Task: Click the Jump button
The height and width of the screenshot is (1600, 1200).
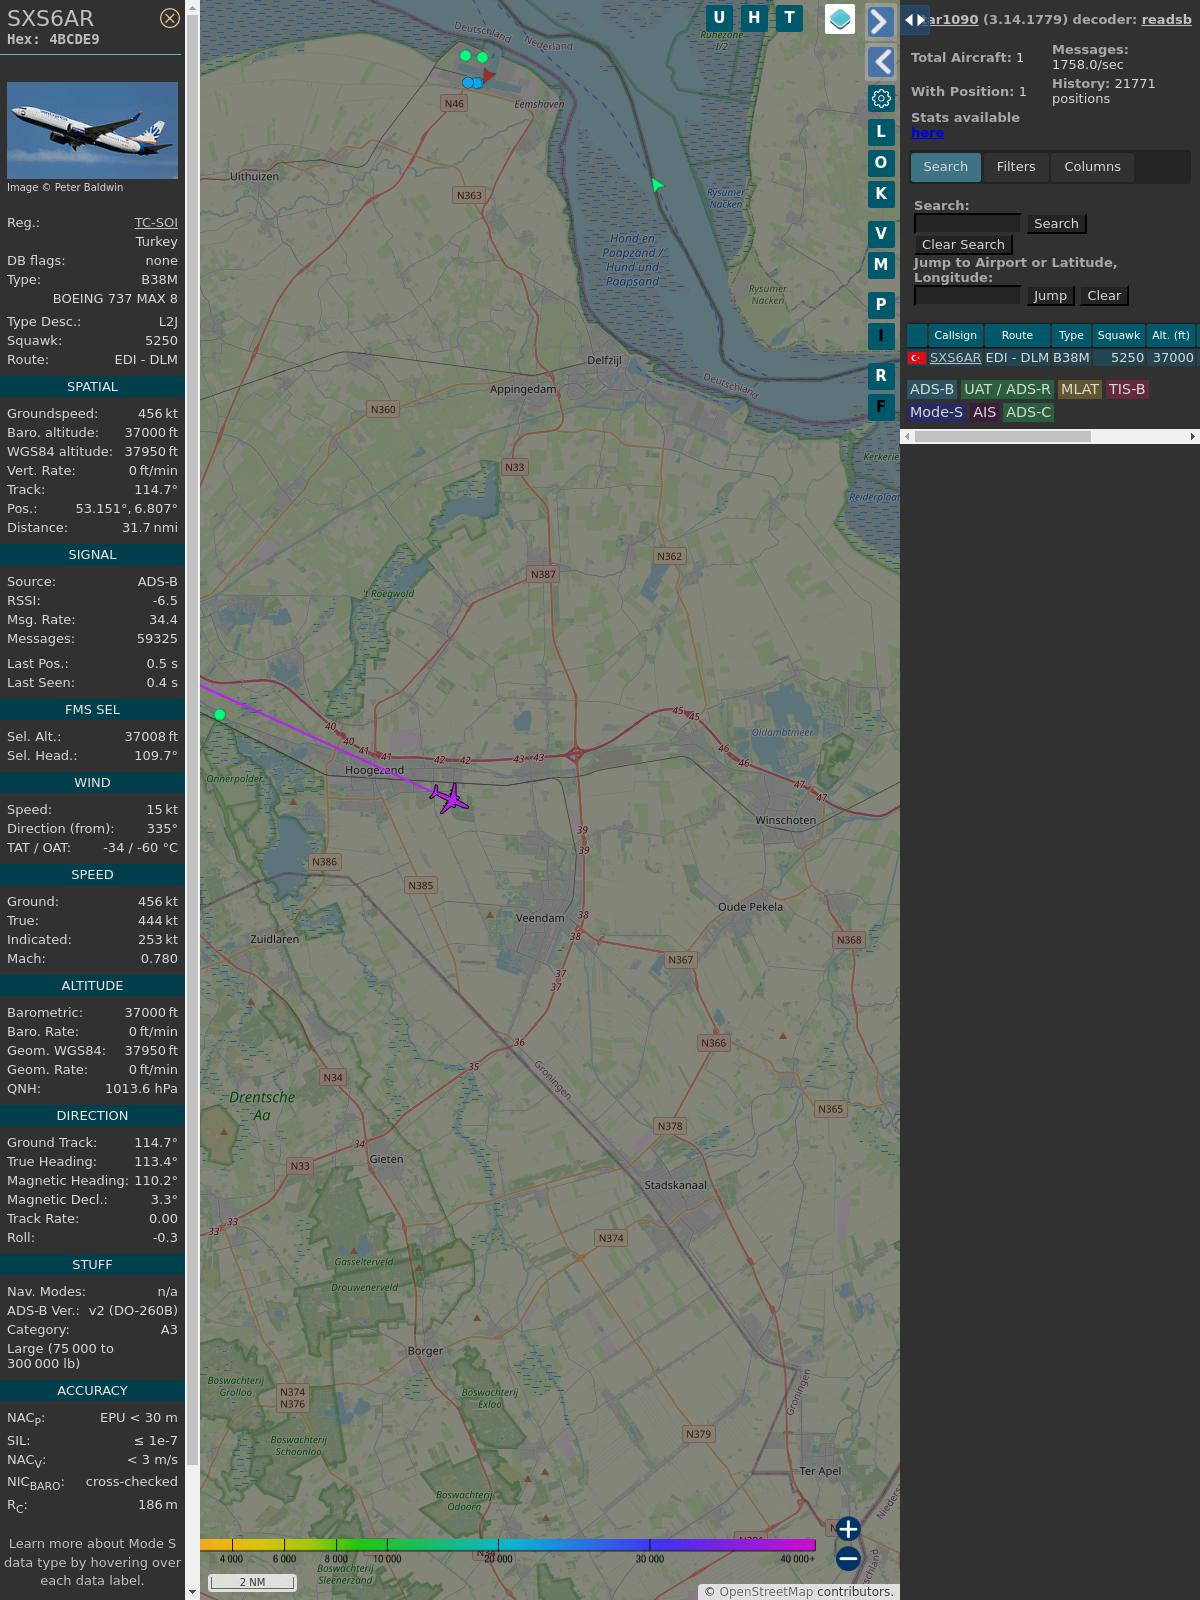Action: 1050,296
